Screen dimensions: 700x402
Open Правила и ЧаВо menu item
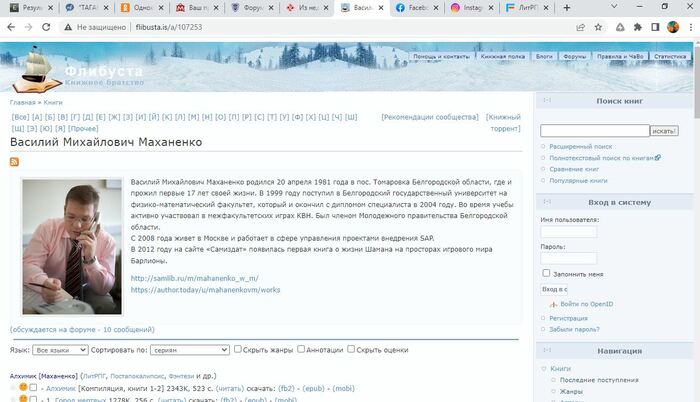620,56
